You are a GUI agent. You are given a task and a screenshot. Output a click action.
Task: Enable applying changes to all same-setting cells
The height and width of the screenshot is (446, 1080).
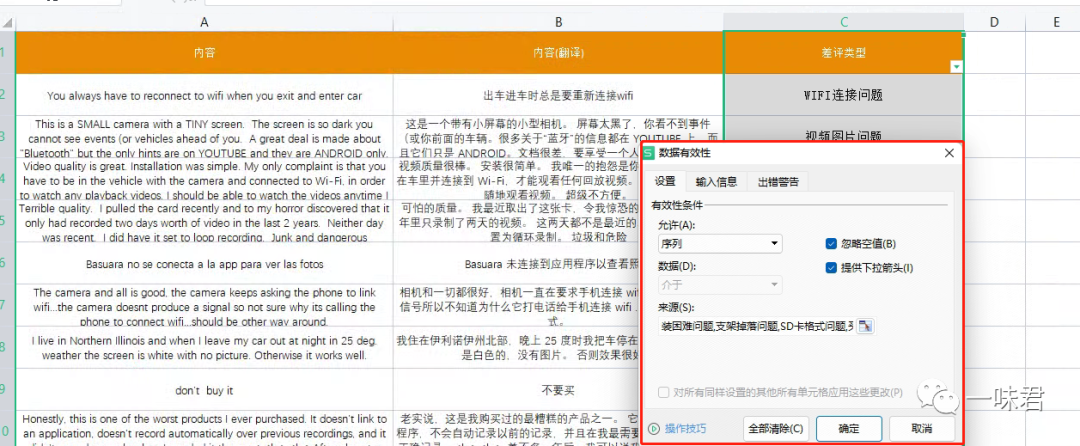point(664,392)
